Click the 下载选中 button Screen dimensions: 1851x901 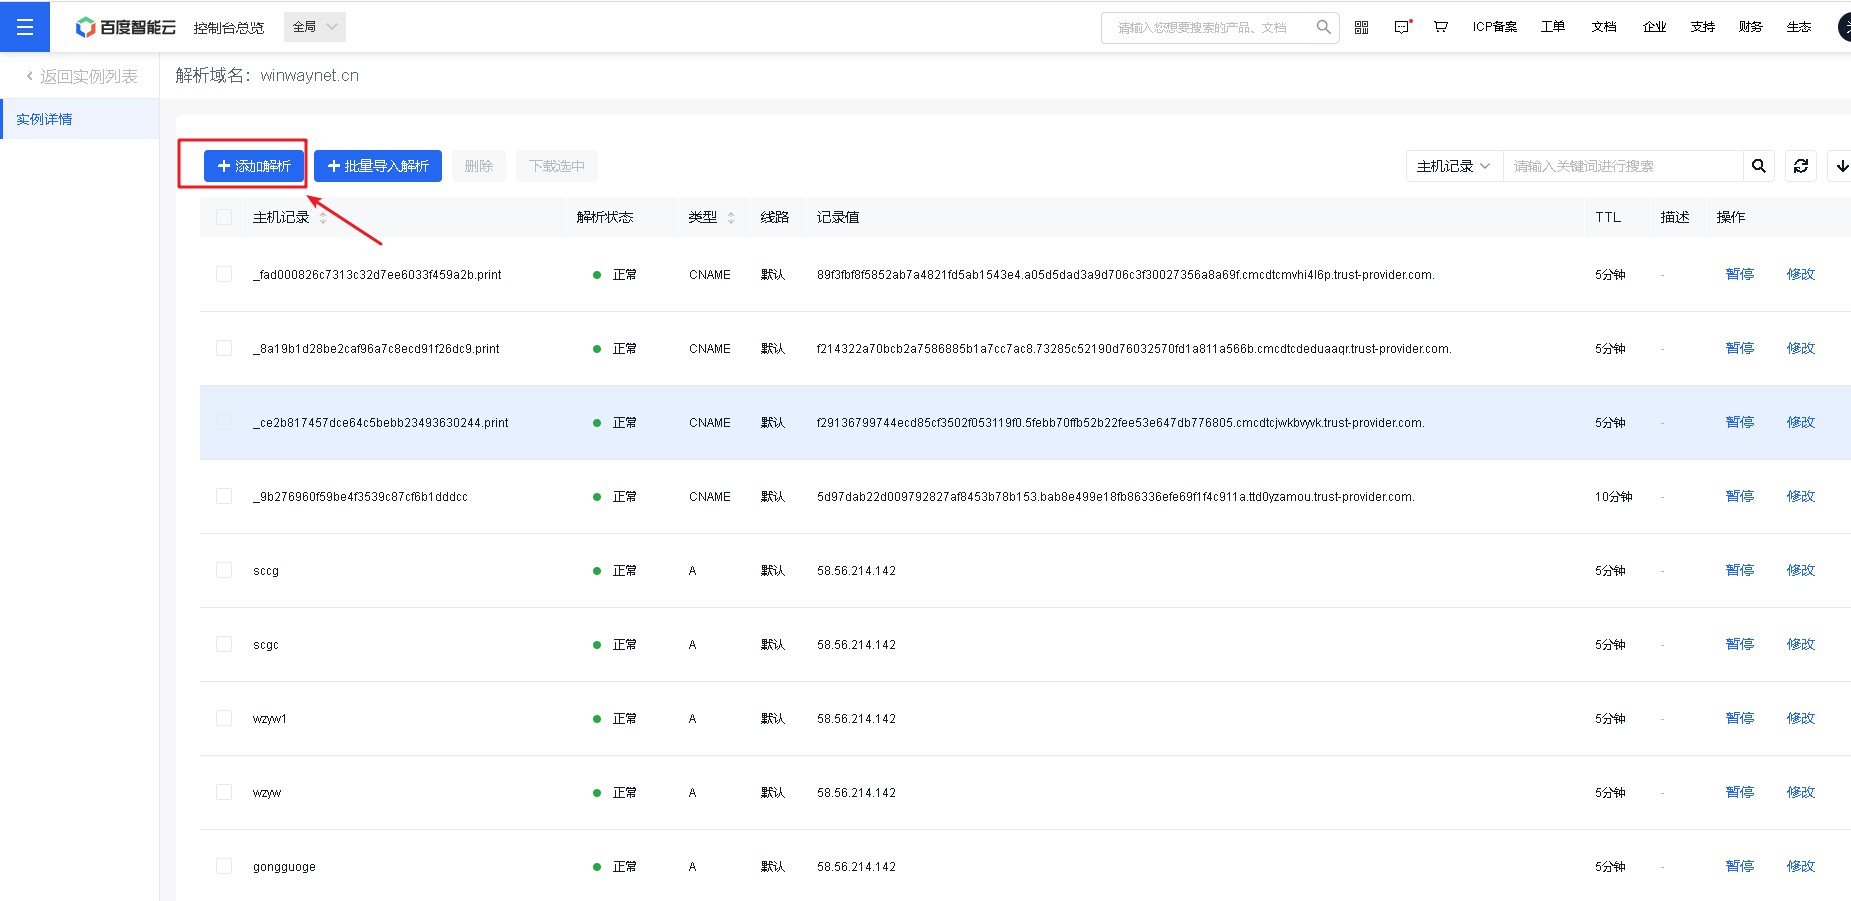click(x=557, y=166)
